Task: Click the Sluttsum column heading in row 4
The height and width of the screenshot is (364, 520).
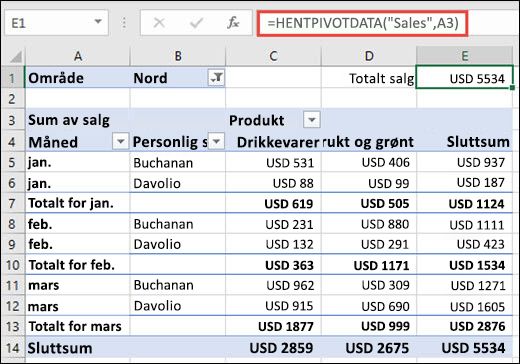Action: [x=464, y=142]
